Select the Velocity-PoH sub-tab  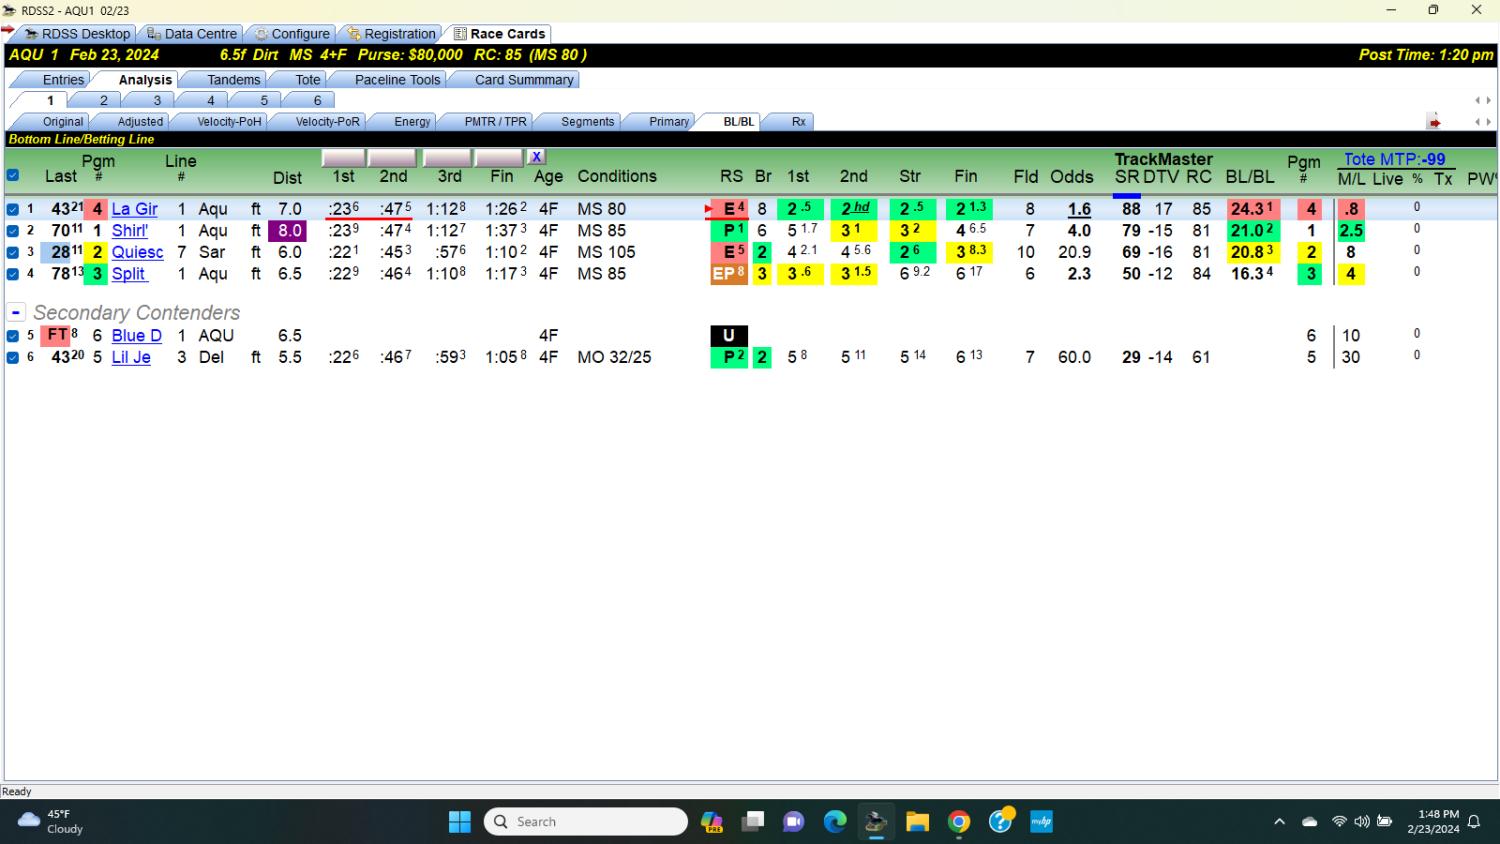coord(229,122)
